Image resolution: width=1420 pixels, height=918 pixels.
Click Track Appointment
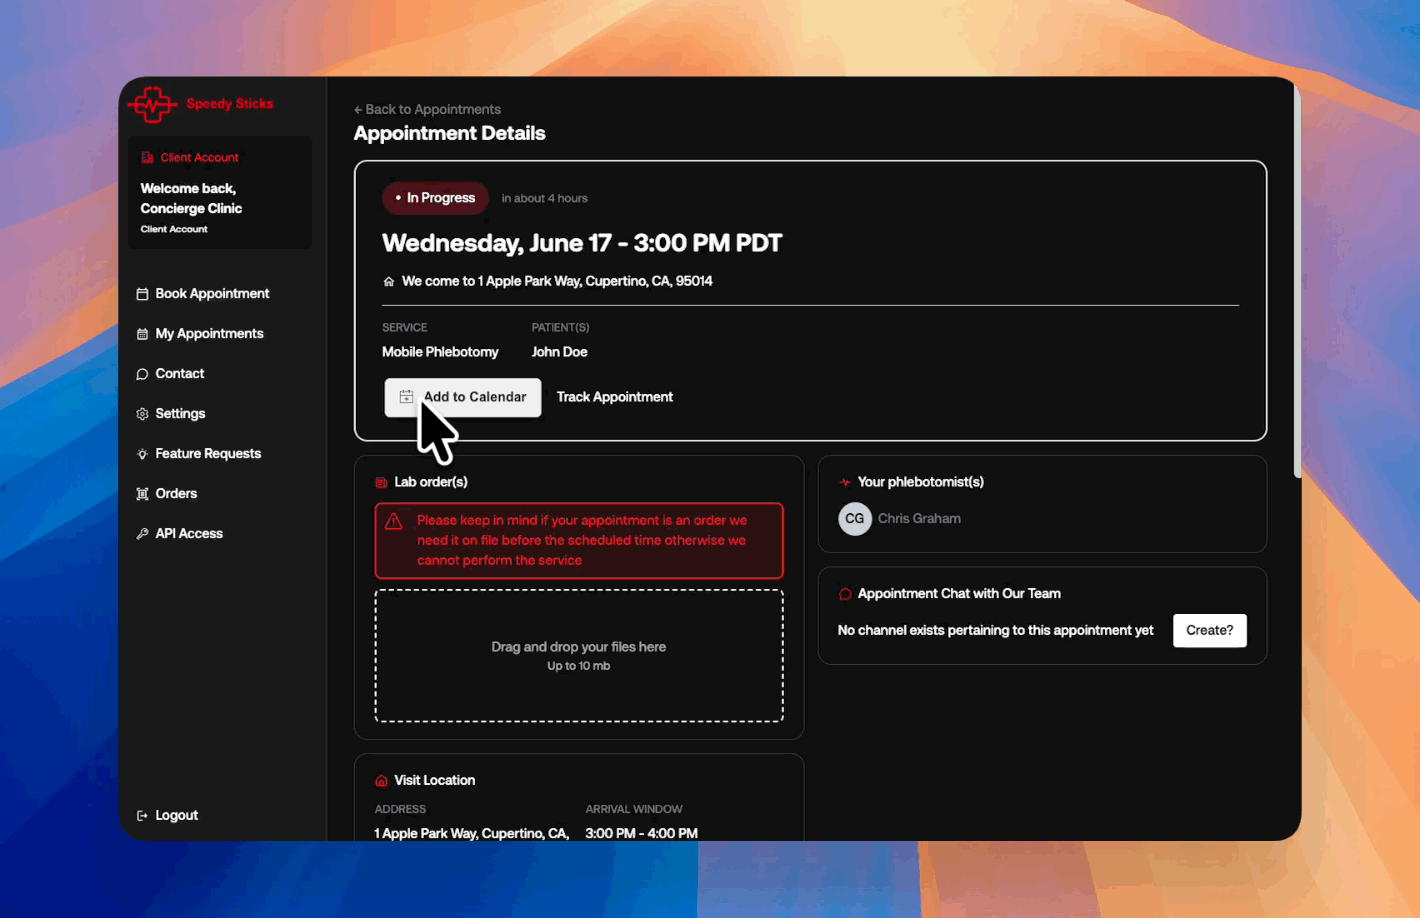point(615,397)
